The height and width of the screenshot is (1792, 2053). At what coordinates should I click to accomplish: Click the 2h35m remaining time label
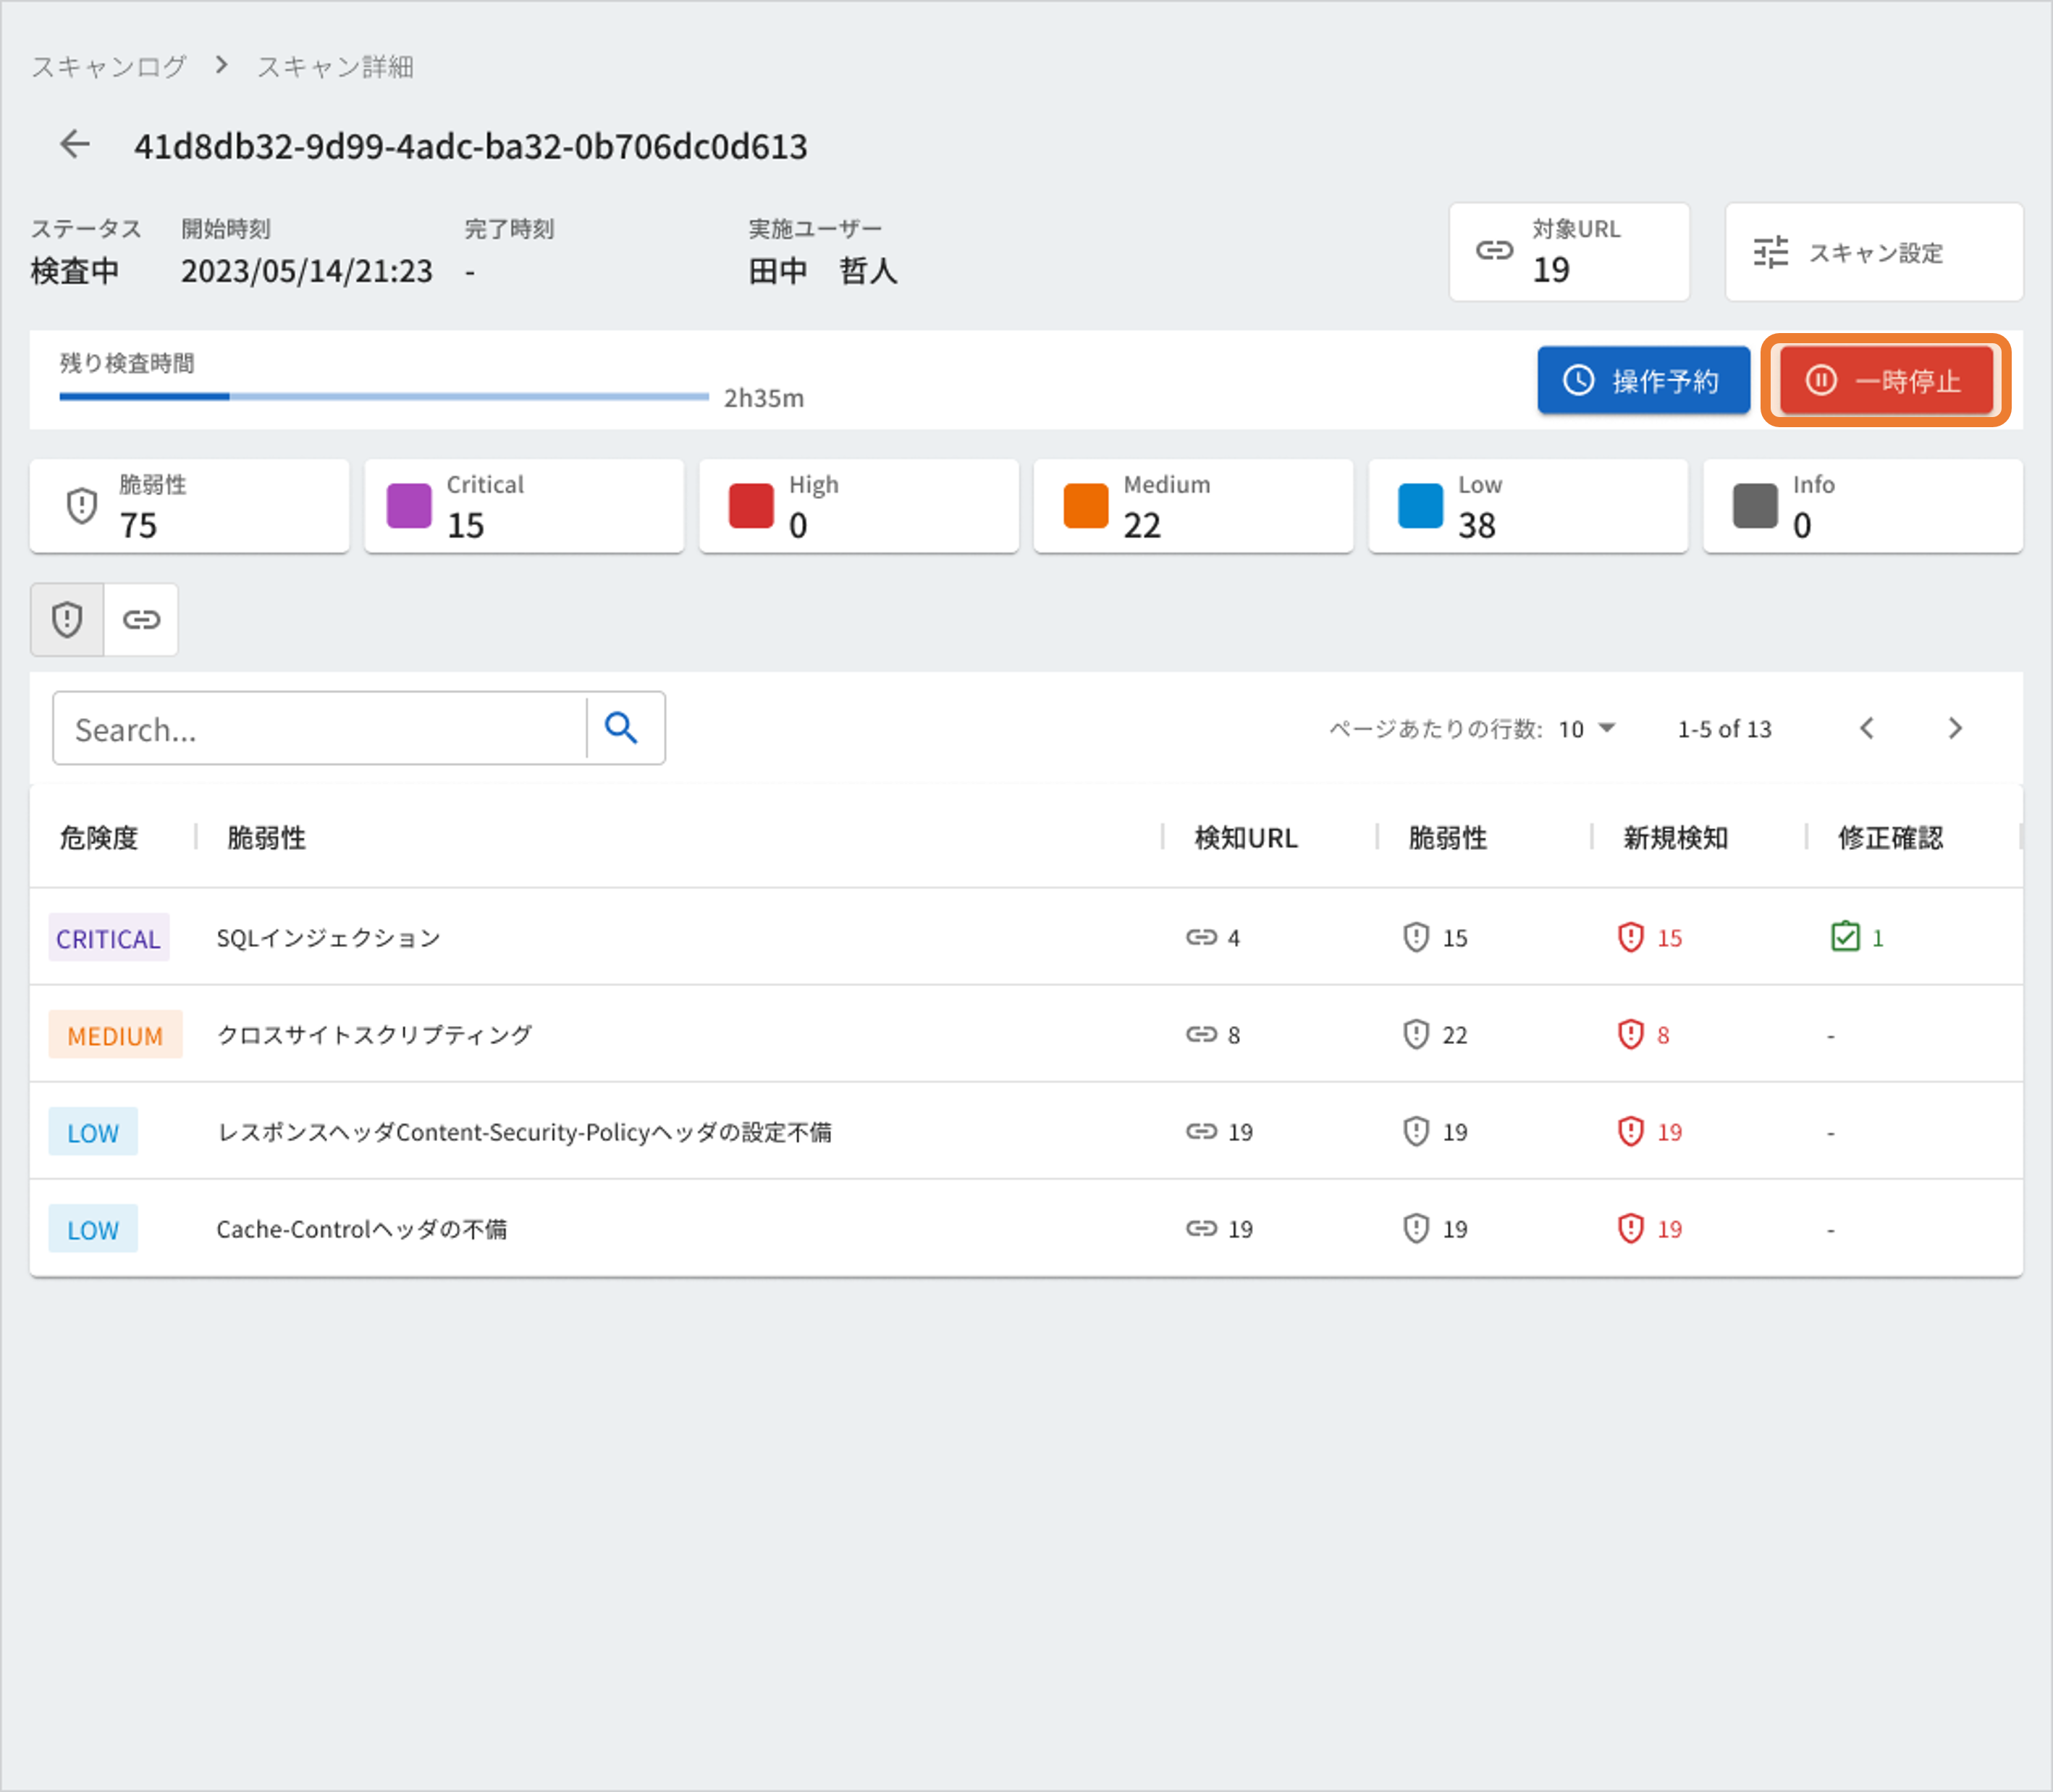(x=764, y=398)
